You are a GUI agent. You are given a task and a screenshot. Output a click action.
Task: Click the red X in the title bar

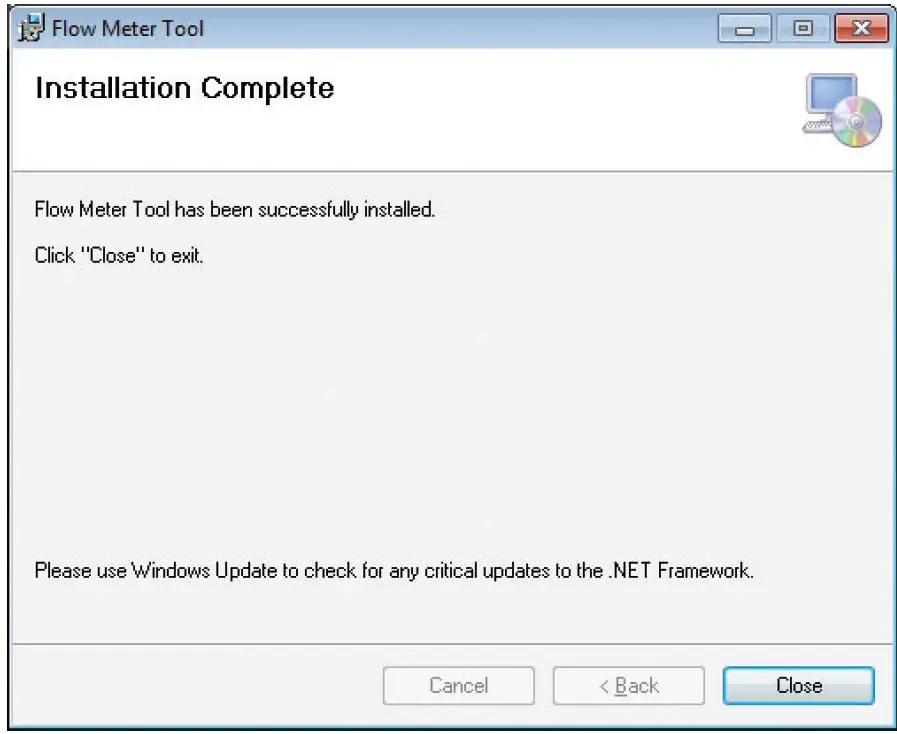861,28
